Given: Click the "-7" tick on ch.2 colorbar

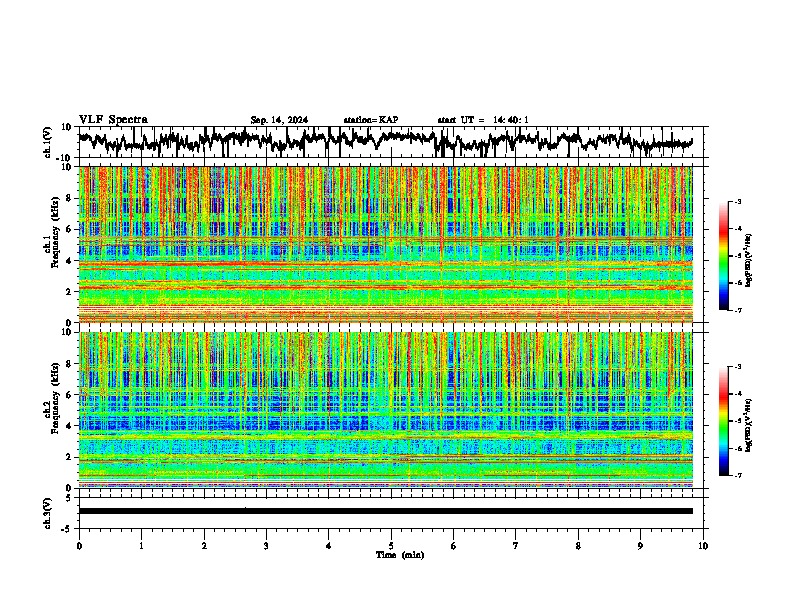Looking at the screenshot, I should coord(737,475).
